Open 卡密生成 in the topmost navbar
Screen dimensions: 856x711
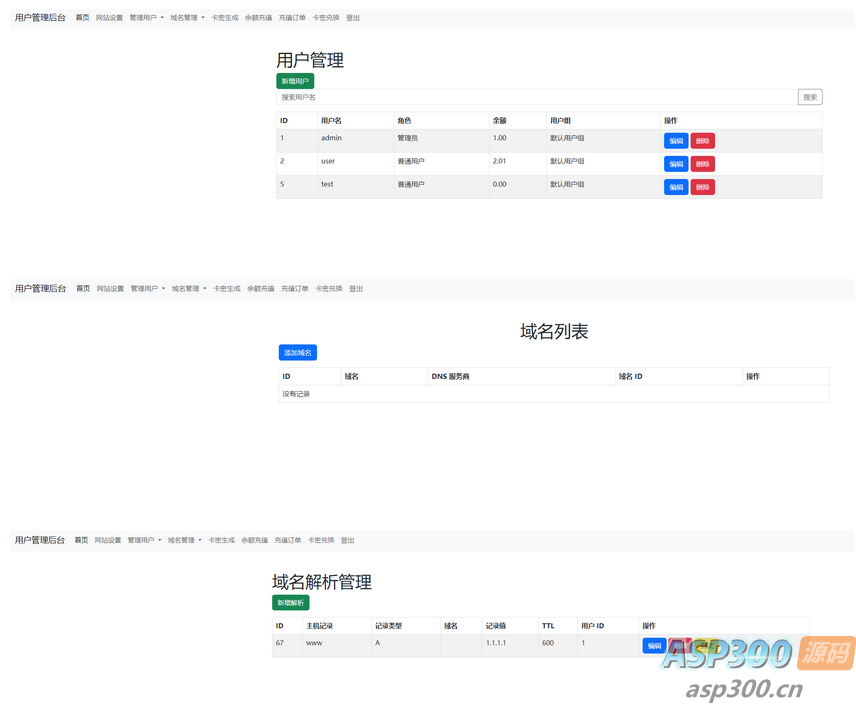[224, 18]
